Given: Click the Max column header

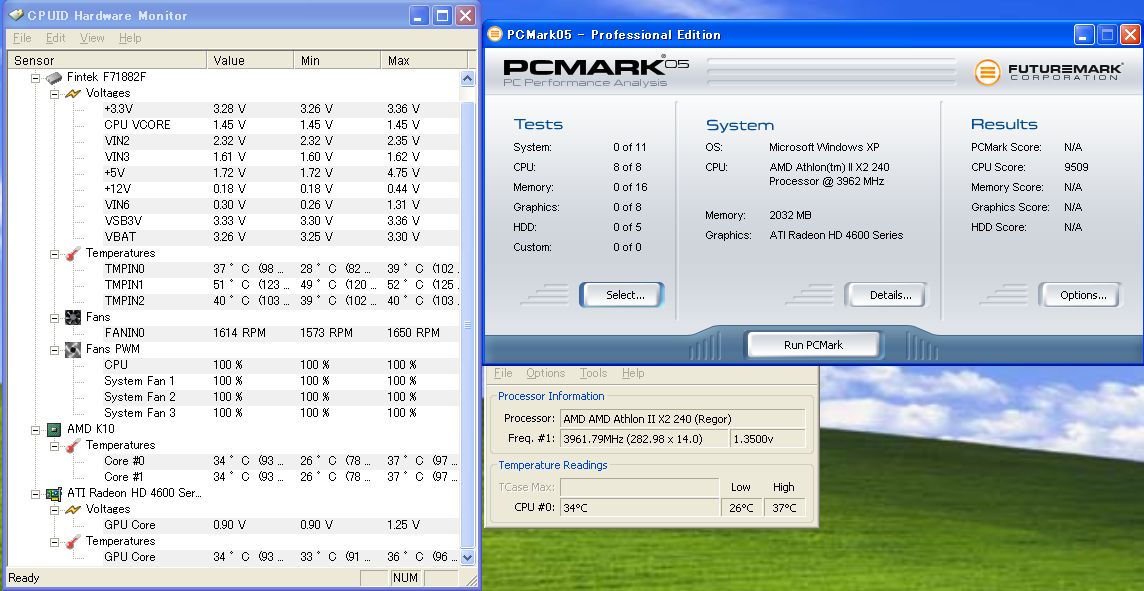Looking at the screenshot, I should [x=424, y=61].
